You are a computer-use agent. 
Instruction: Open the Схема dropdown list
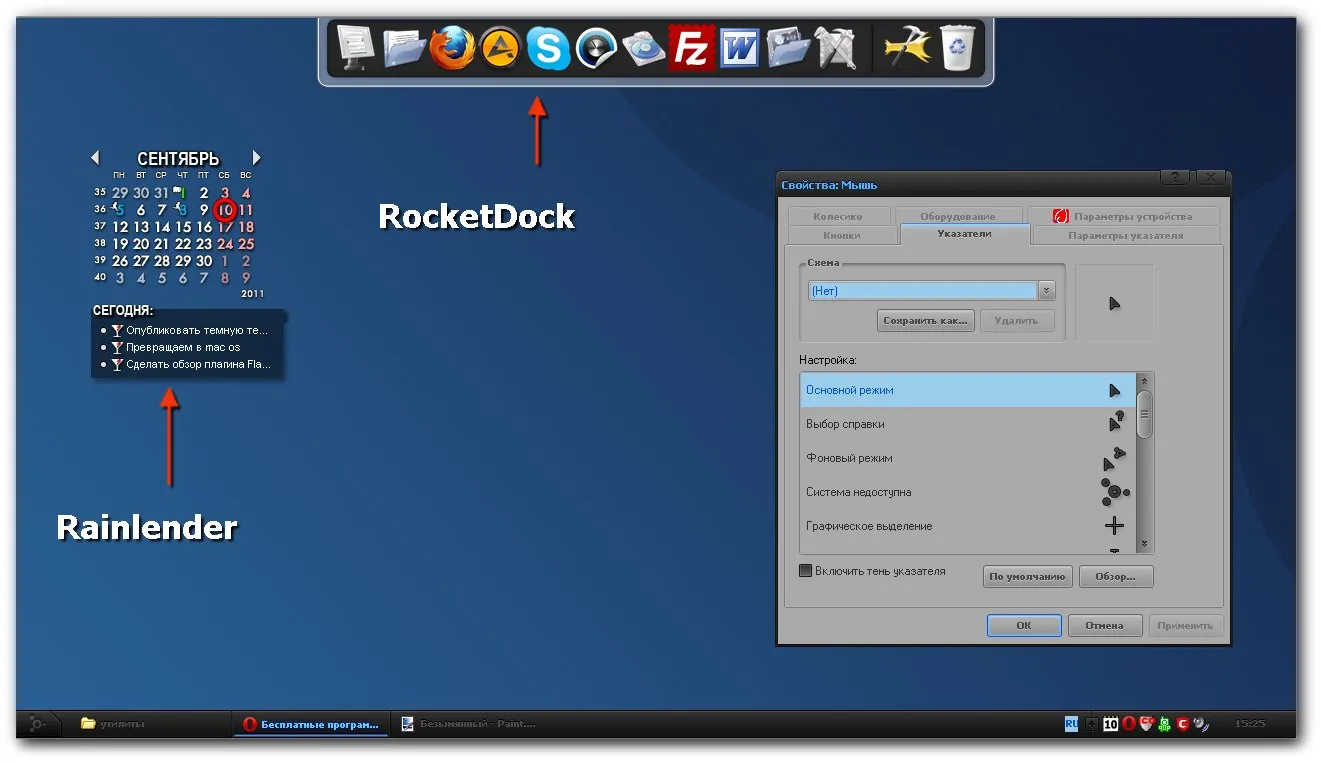click(1047, 291)
